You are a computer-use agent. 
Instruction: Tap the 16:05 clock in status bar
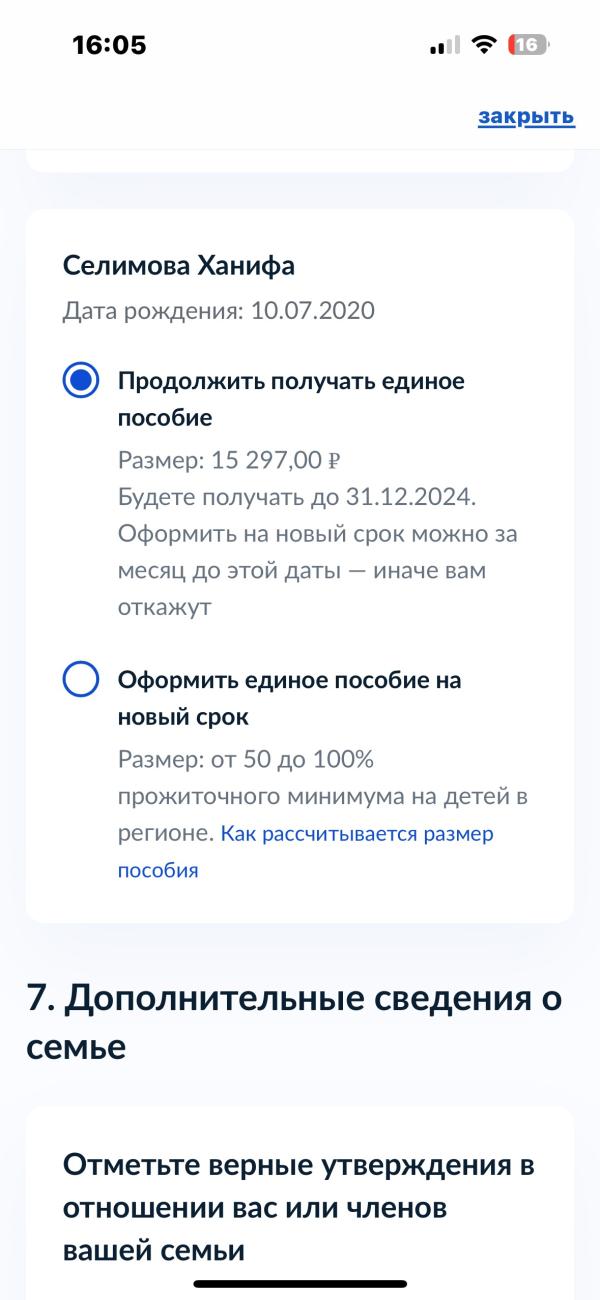tap(109, 45)
